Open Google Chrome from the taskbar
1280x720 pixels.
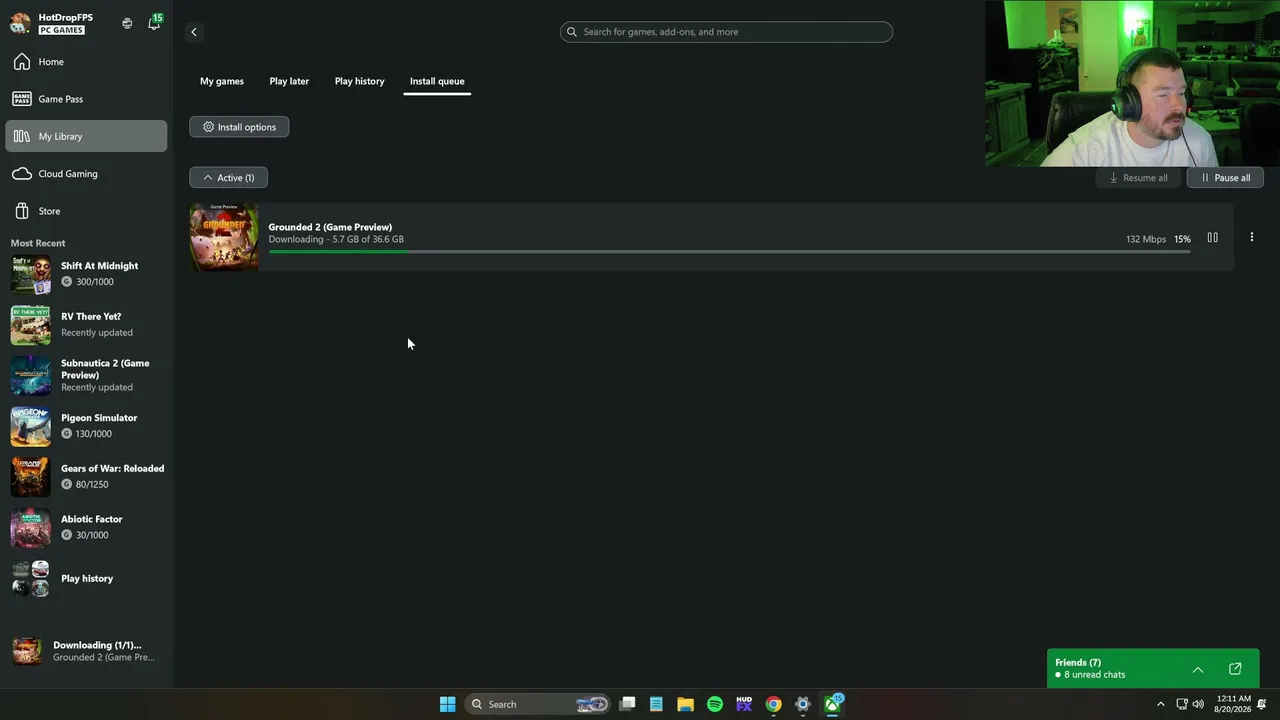[773, 704]
